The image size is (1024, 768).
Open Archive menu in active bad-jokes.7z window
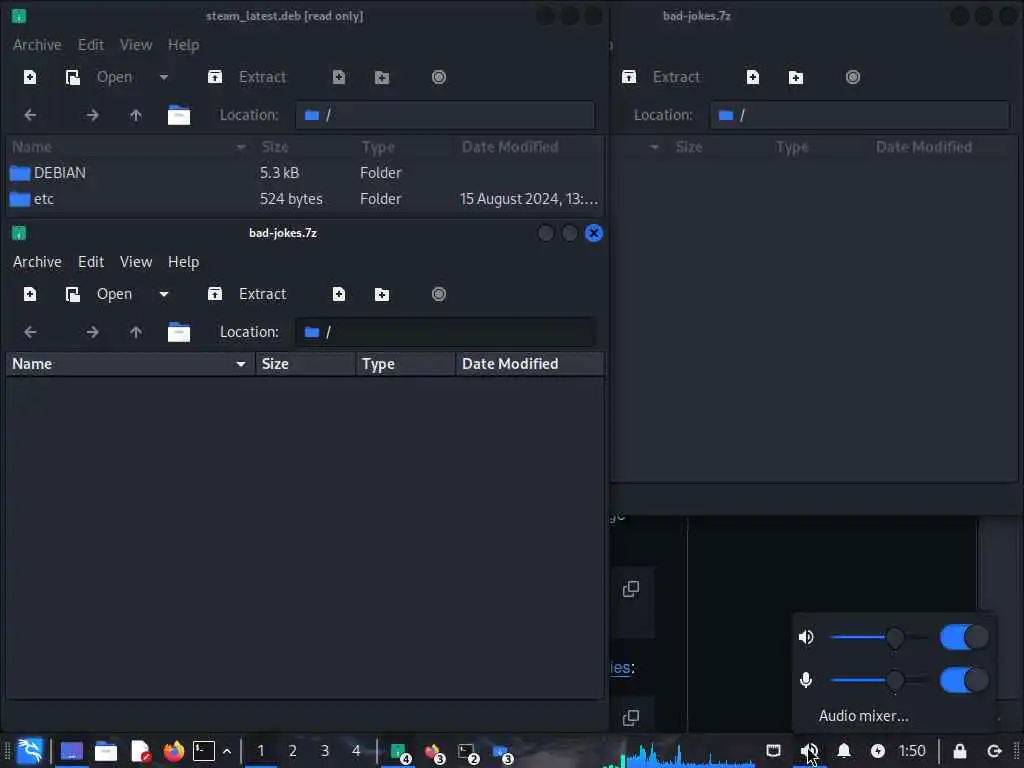click(37, 262)
